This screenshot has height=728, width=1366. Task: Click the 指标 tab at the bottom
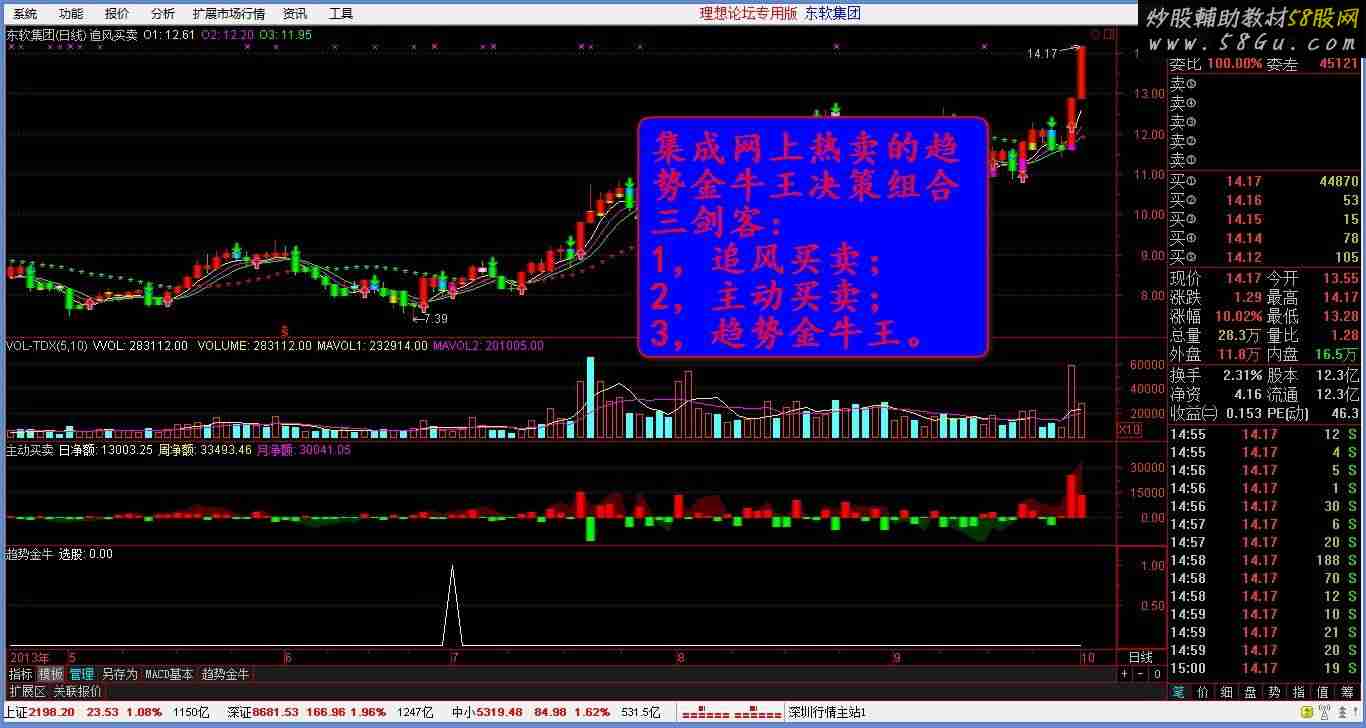[x=20, y=674]
